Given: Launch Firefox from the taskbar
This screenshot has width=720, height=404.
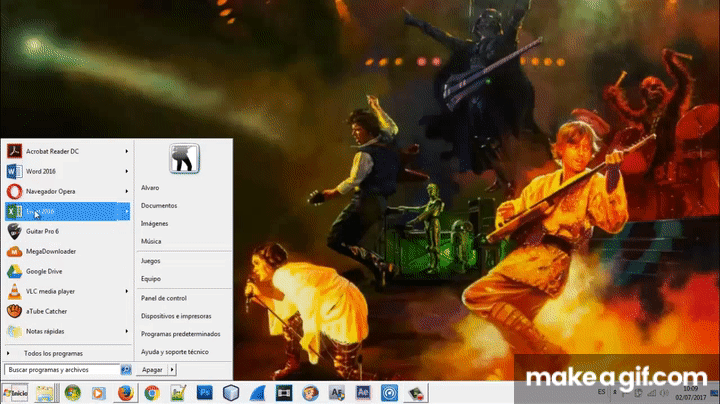Looking at the screenshot, I should (x=125, y=393).
